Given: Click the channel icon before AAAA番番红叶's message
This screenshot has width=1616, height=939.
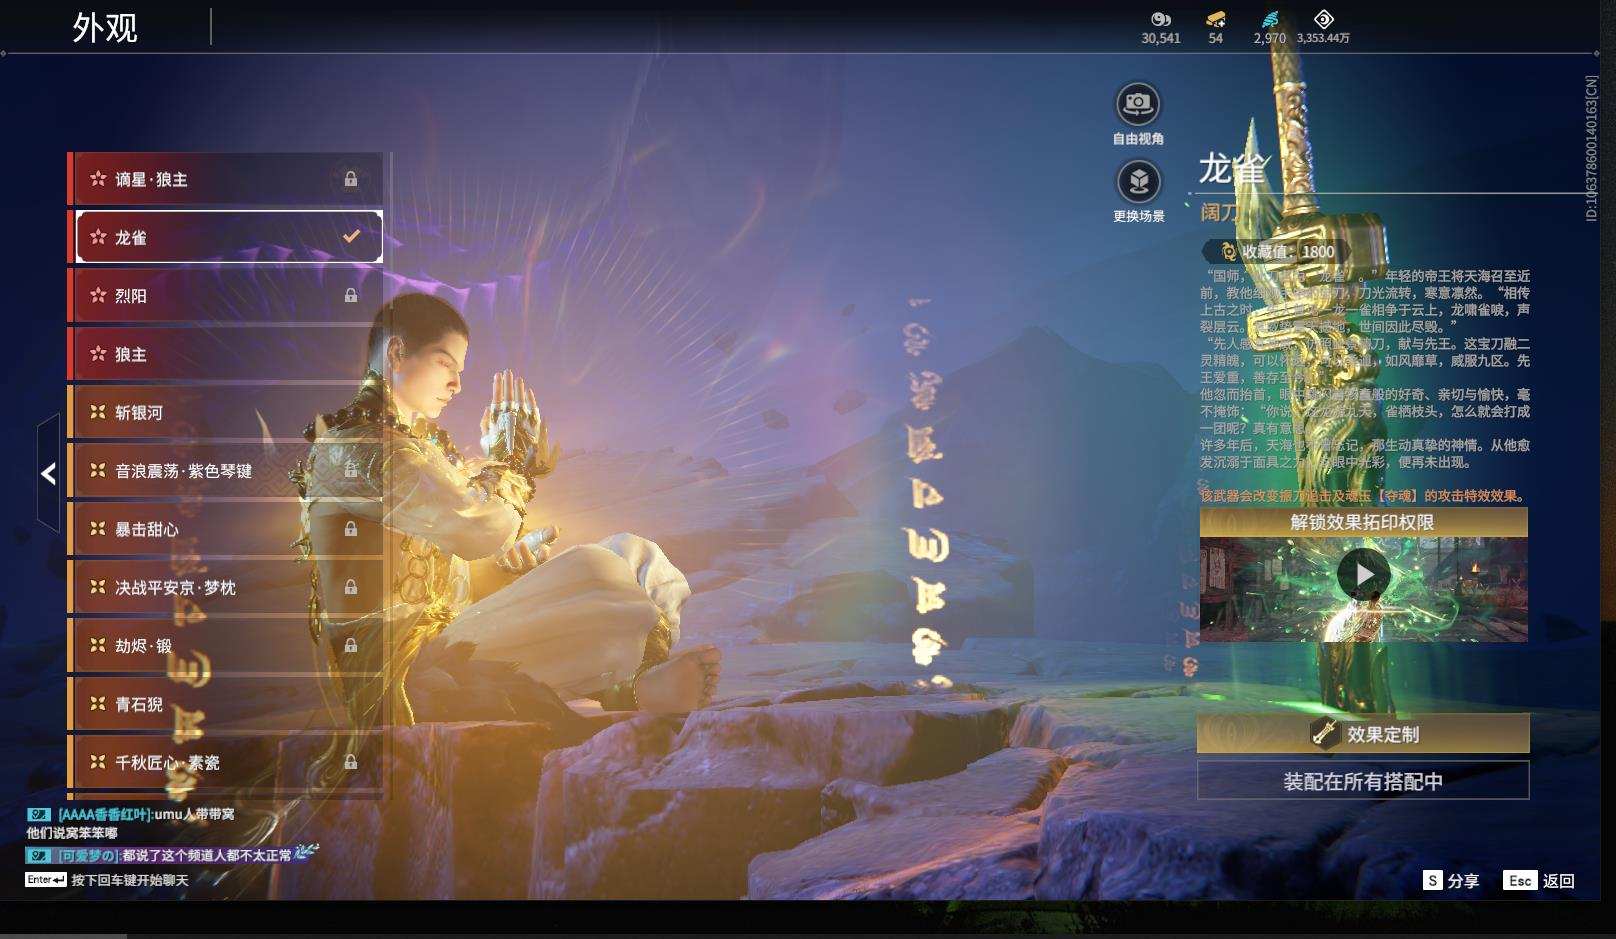Looking at the screenshot, I should pos(39,815).
